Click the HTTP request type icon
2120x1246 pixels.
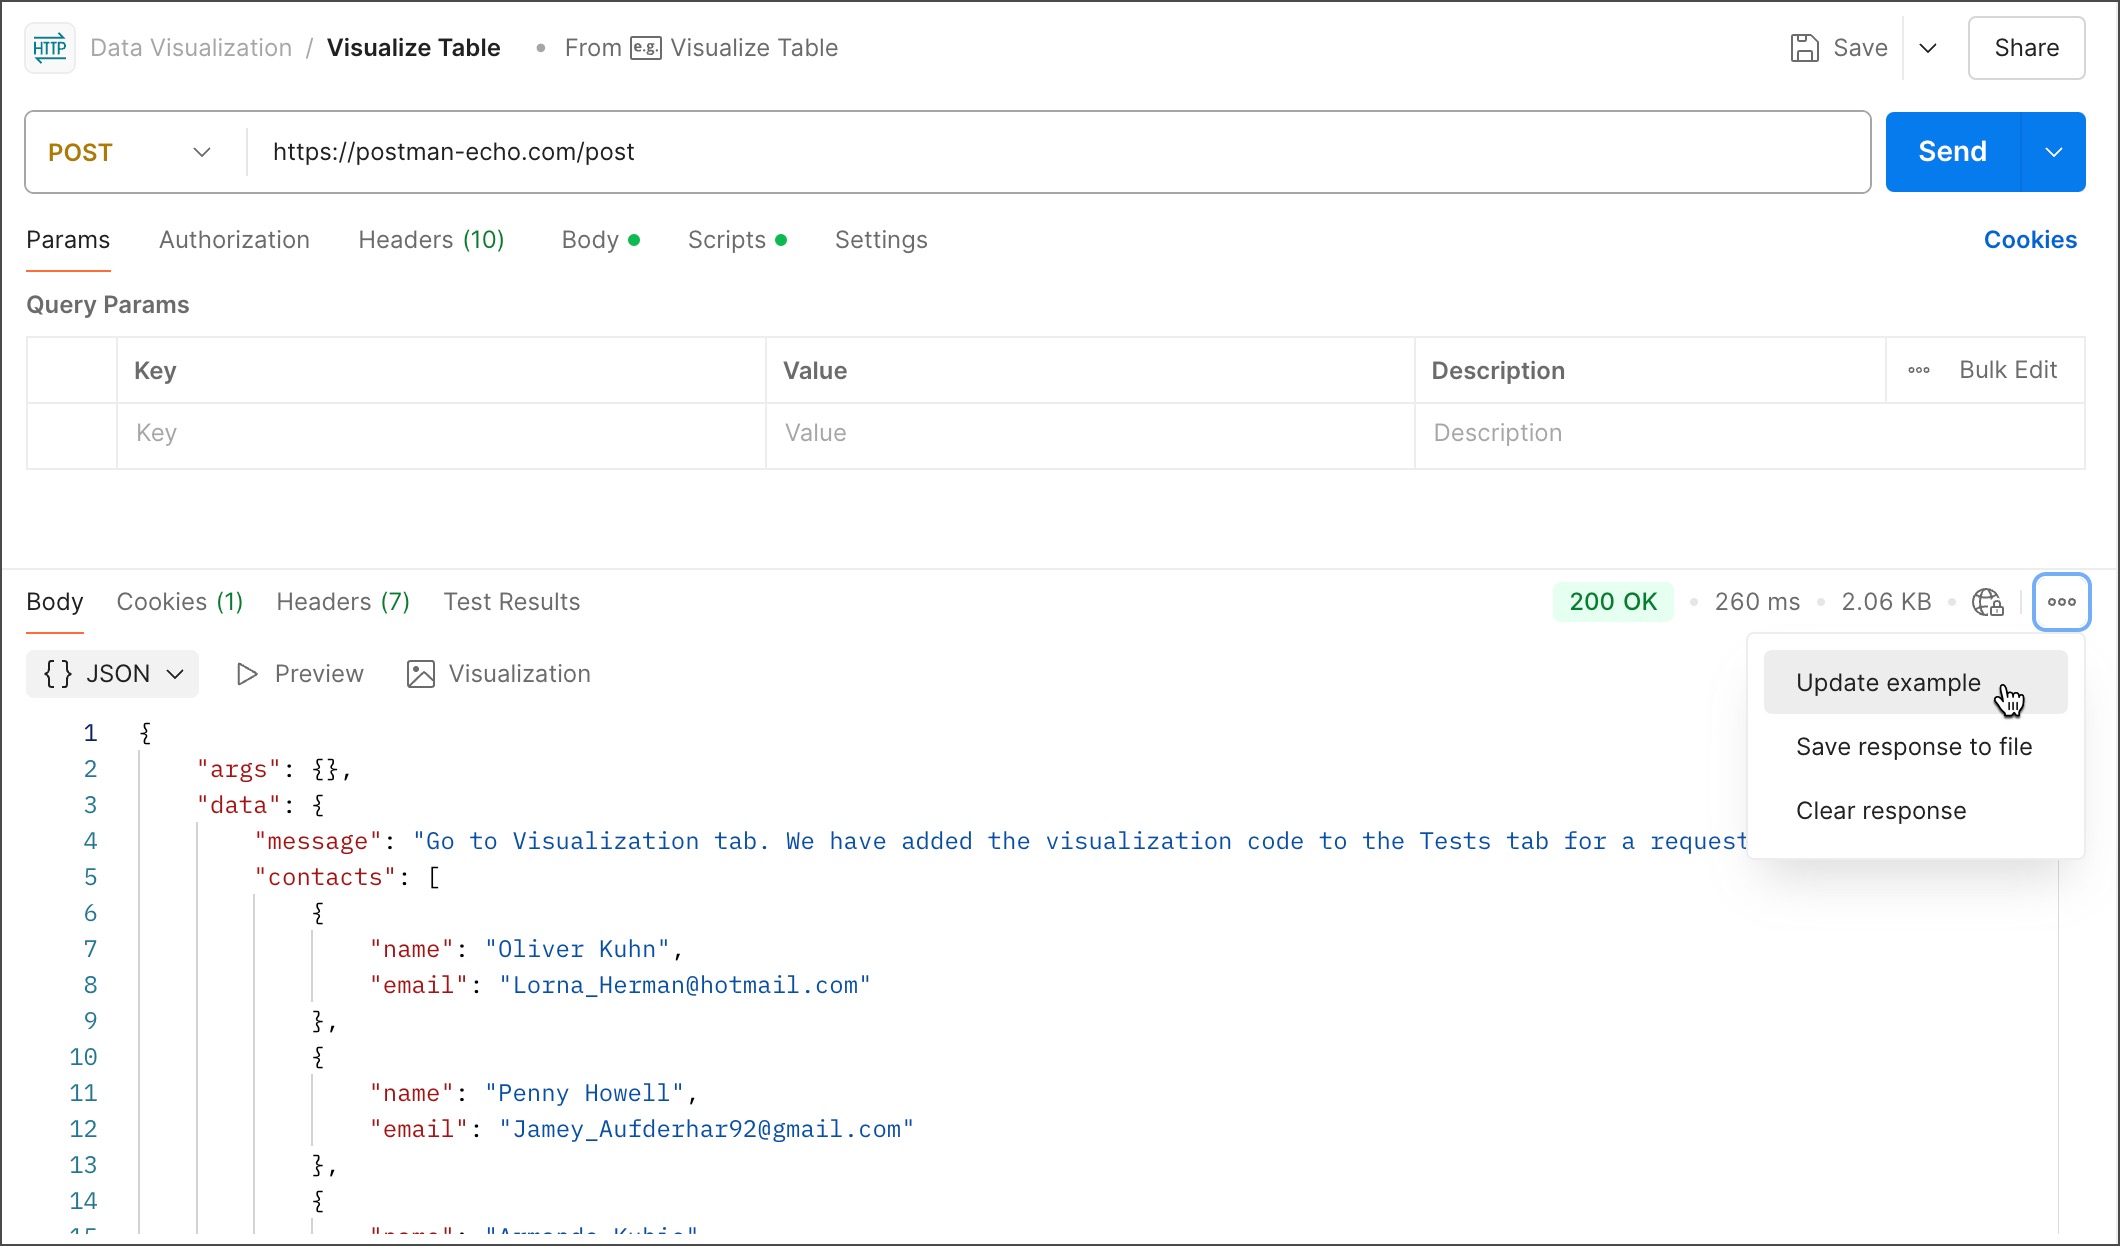coord(49,48)
